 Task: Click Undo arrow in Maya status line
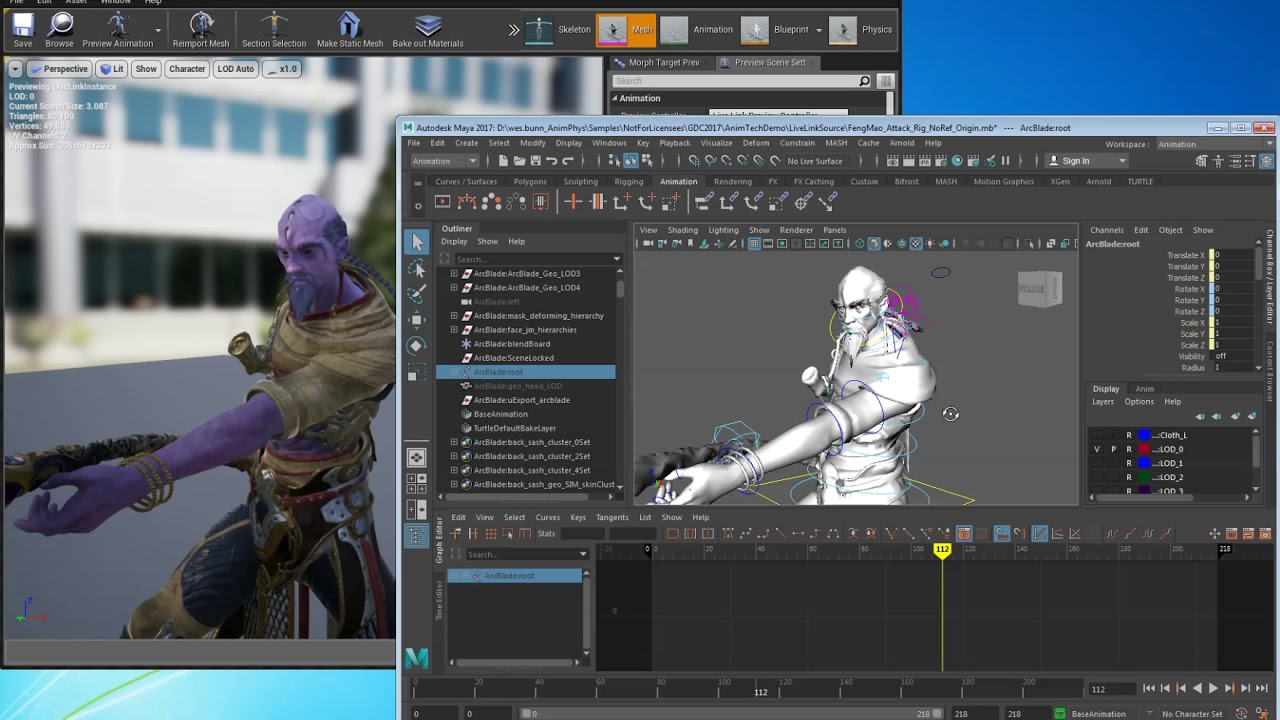(x=551, y=161)
